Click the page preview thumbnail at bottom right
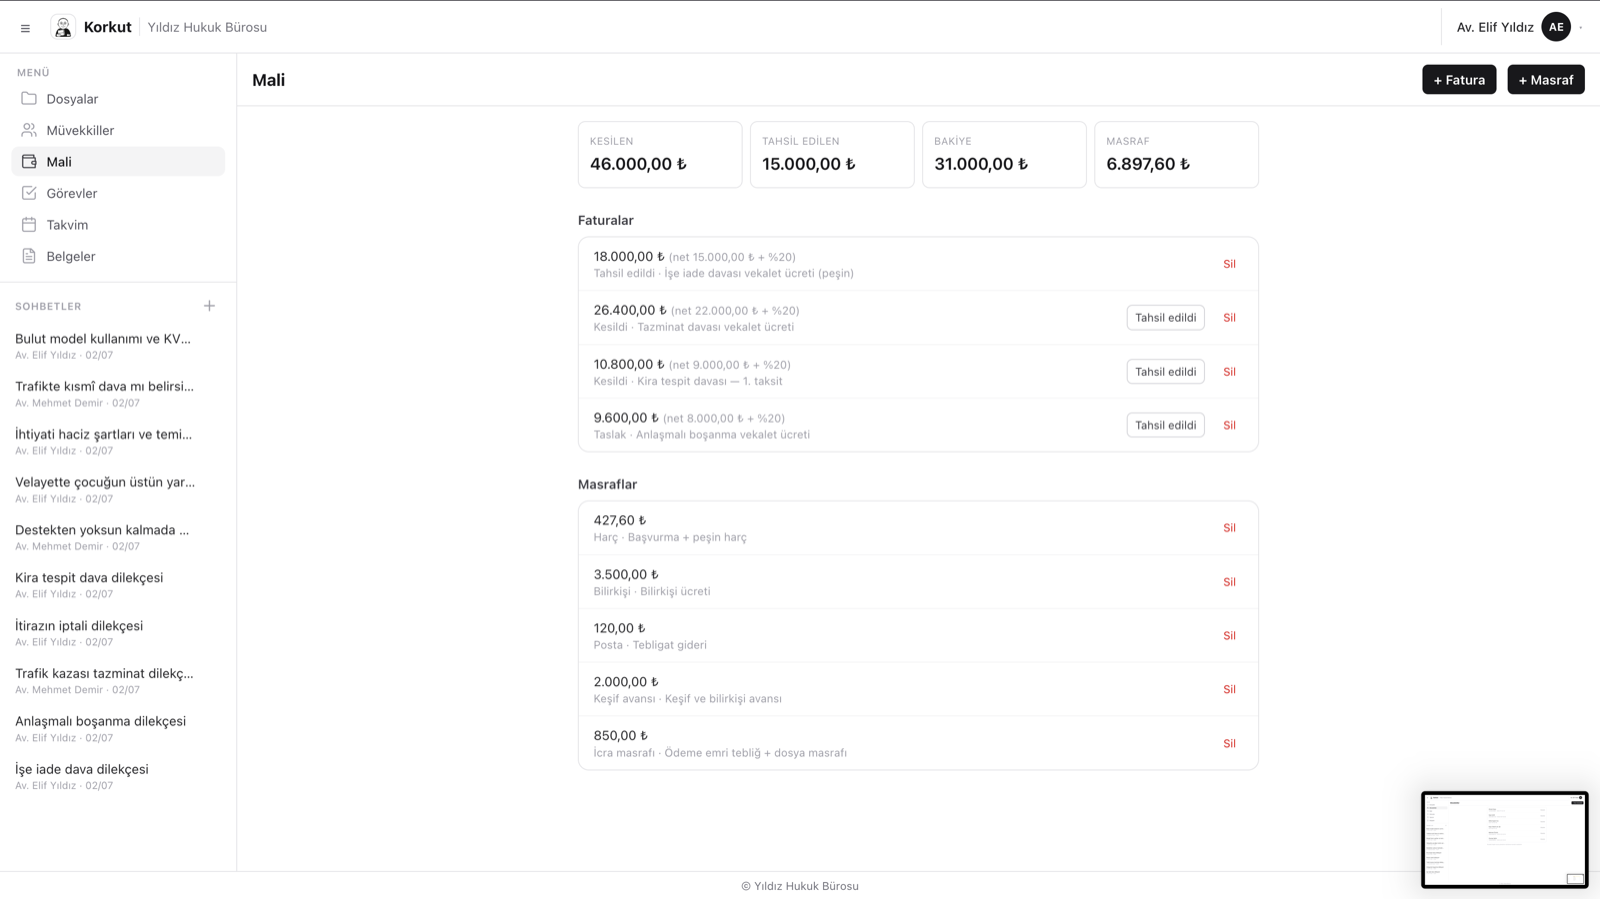The height and width of the screenshot is (899, 1600). (x=1504, y=840)
